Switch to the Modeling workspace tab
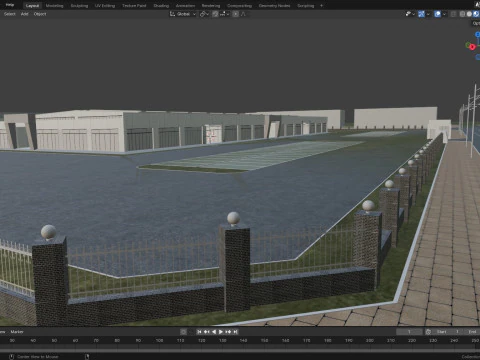480x360 pixels. (54, 6)
